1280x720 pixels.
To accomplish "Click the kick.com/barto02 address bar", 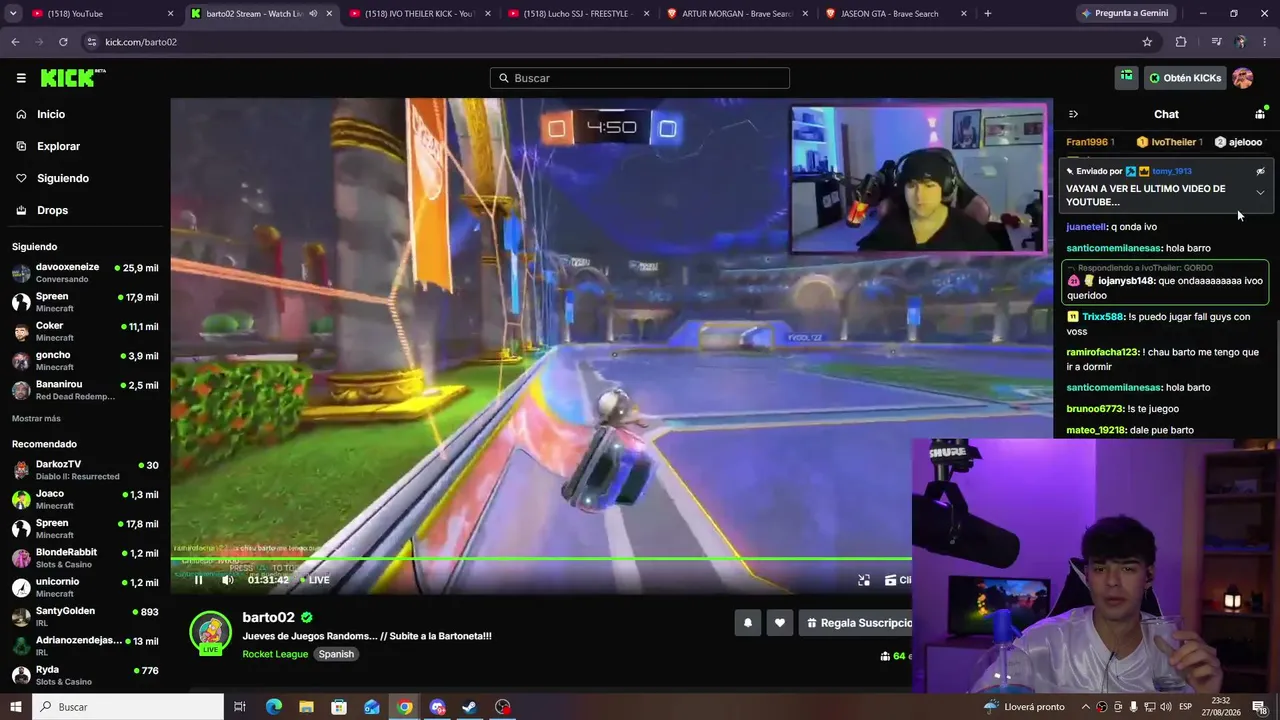I will tap(620, 42).
